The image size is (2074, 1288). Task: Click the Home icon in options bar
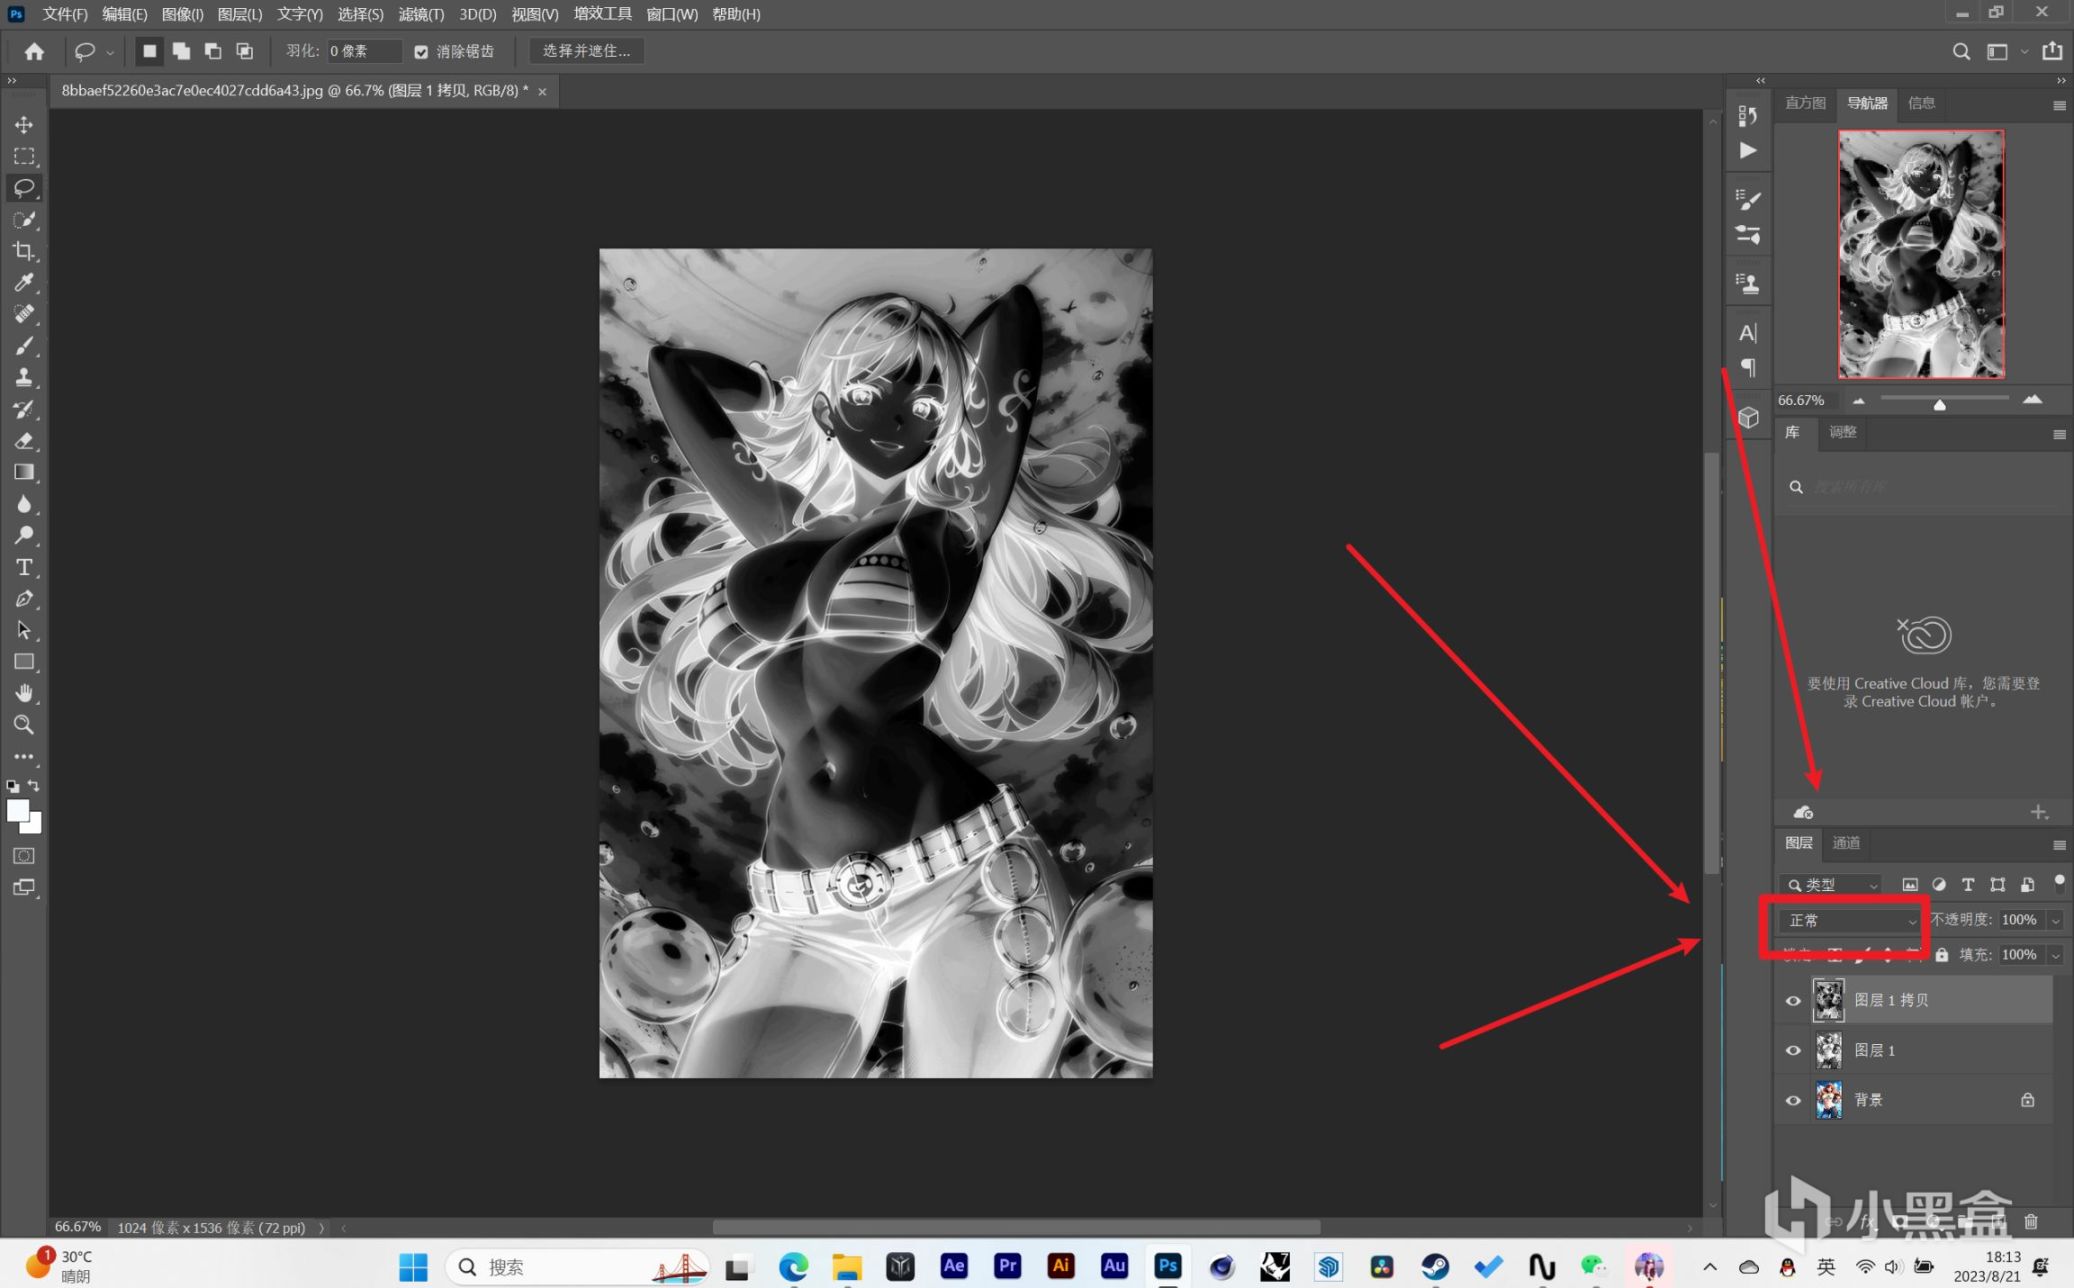pyautogui.click(x=35, y=51)
